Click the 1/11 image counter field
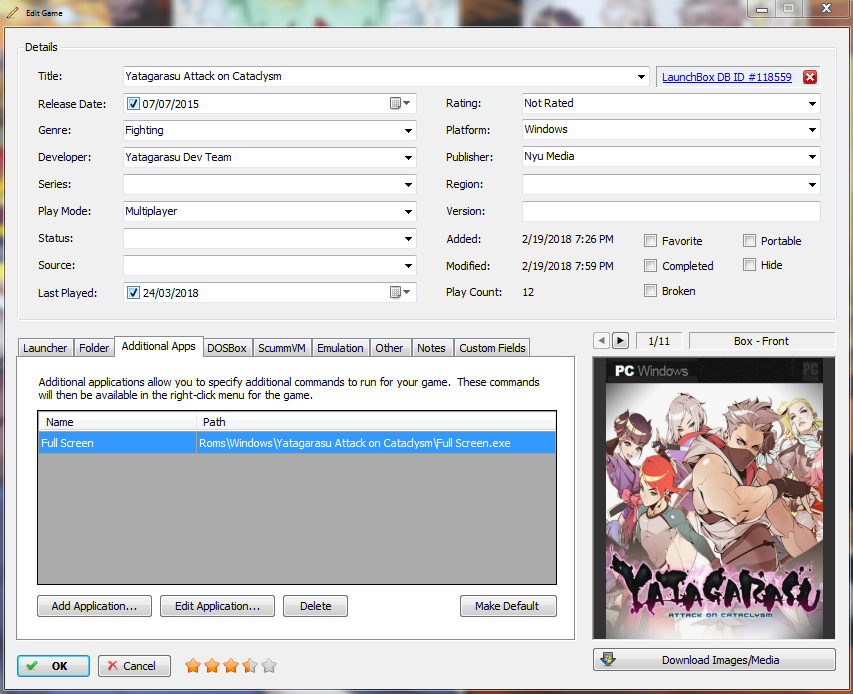 point(659,341)
